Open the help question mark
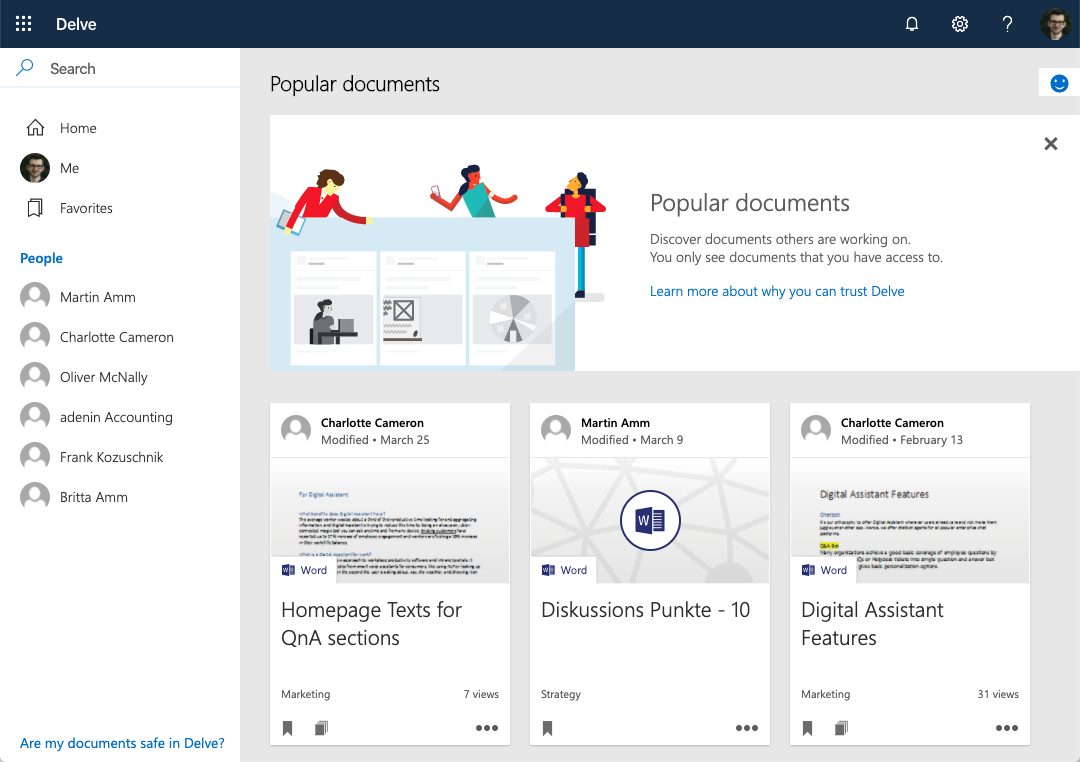The image size is (1080, 762). [1007, 24]
